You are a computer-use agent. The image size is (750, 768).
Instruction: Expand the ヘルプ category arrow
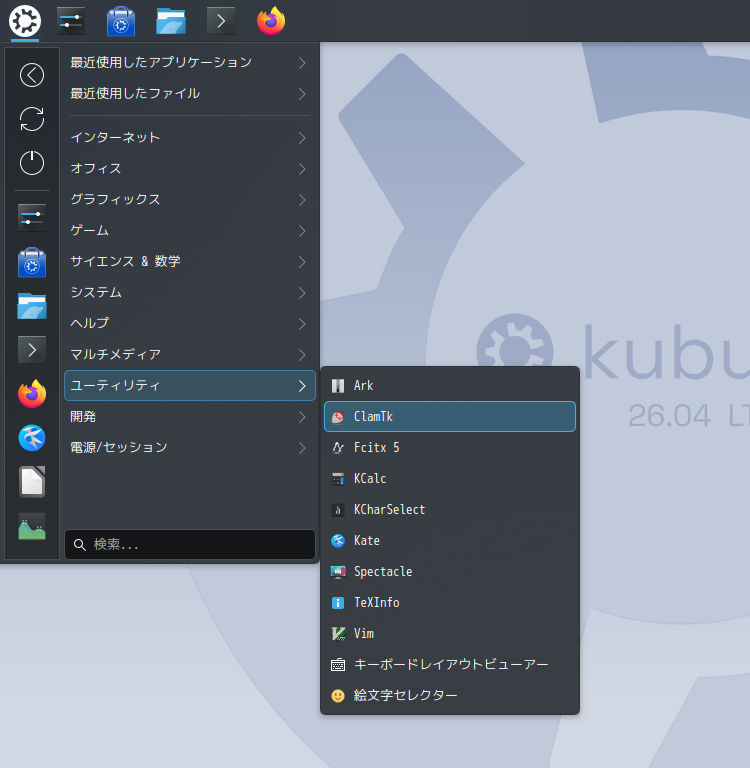[x=302, y=324]
